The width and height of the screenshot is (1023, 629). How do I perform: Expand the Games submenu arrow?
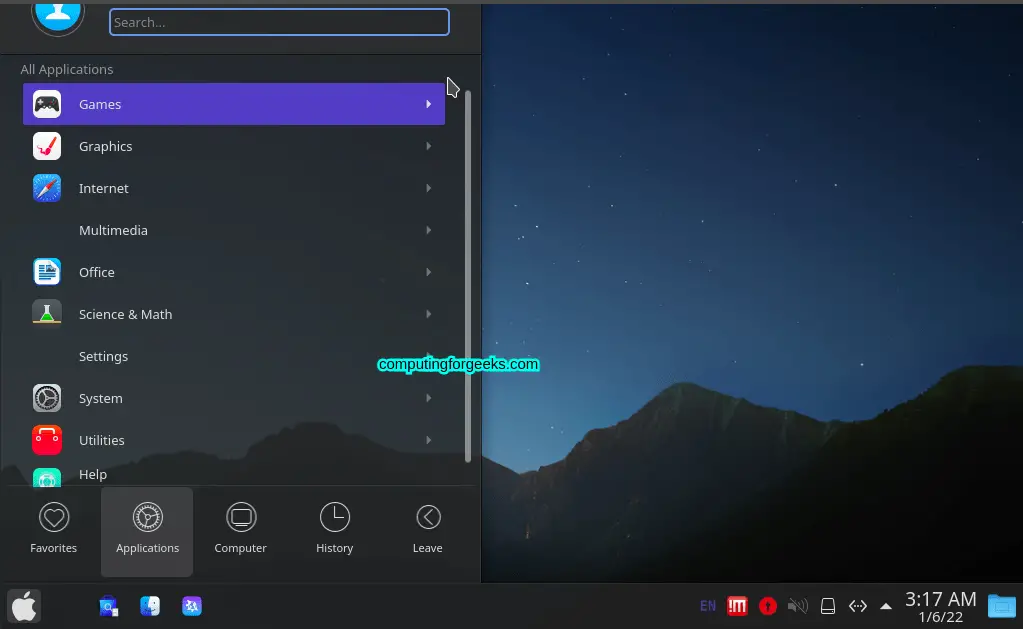pyautogui.click(x=429, y=104)
